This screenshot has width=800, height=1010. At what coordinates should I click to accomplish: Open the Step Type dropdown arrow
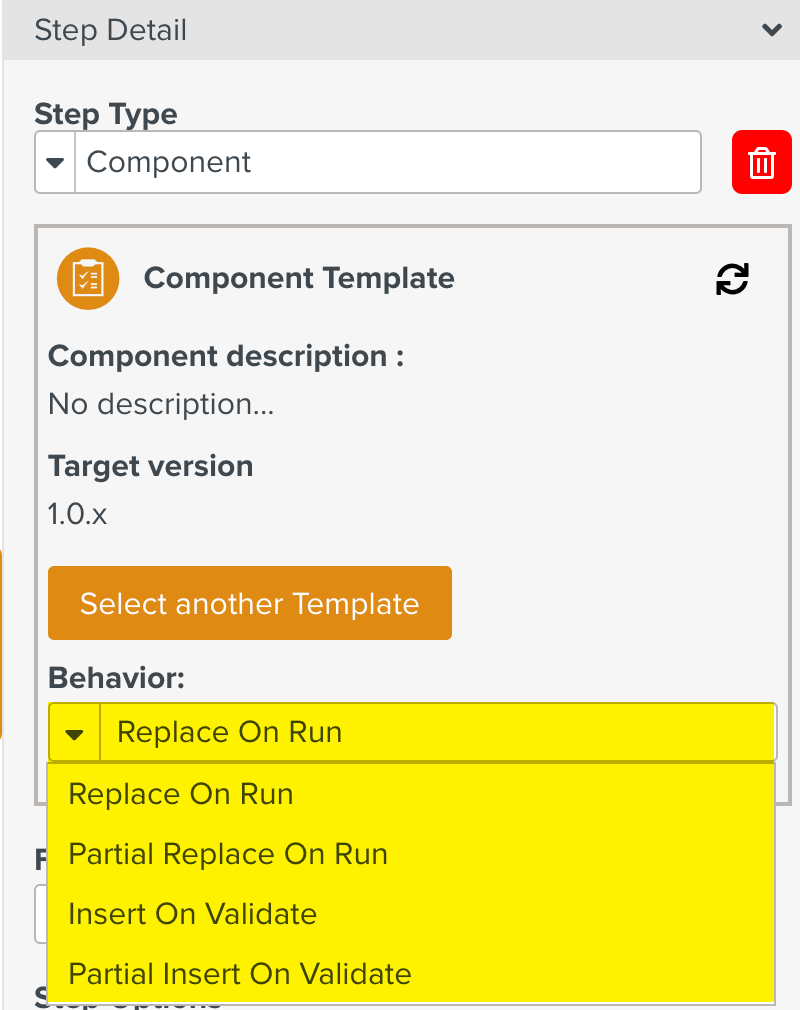pyautogui.click(x=56, y=162)
